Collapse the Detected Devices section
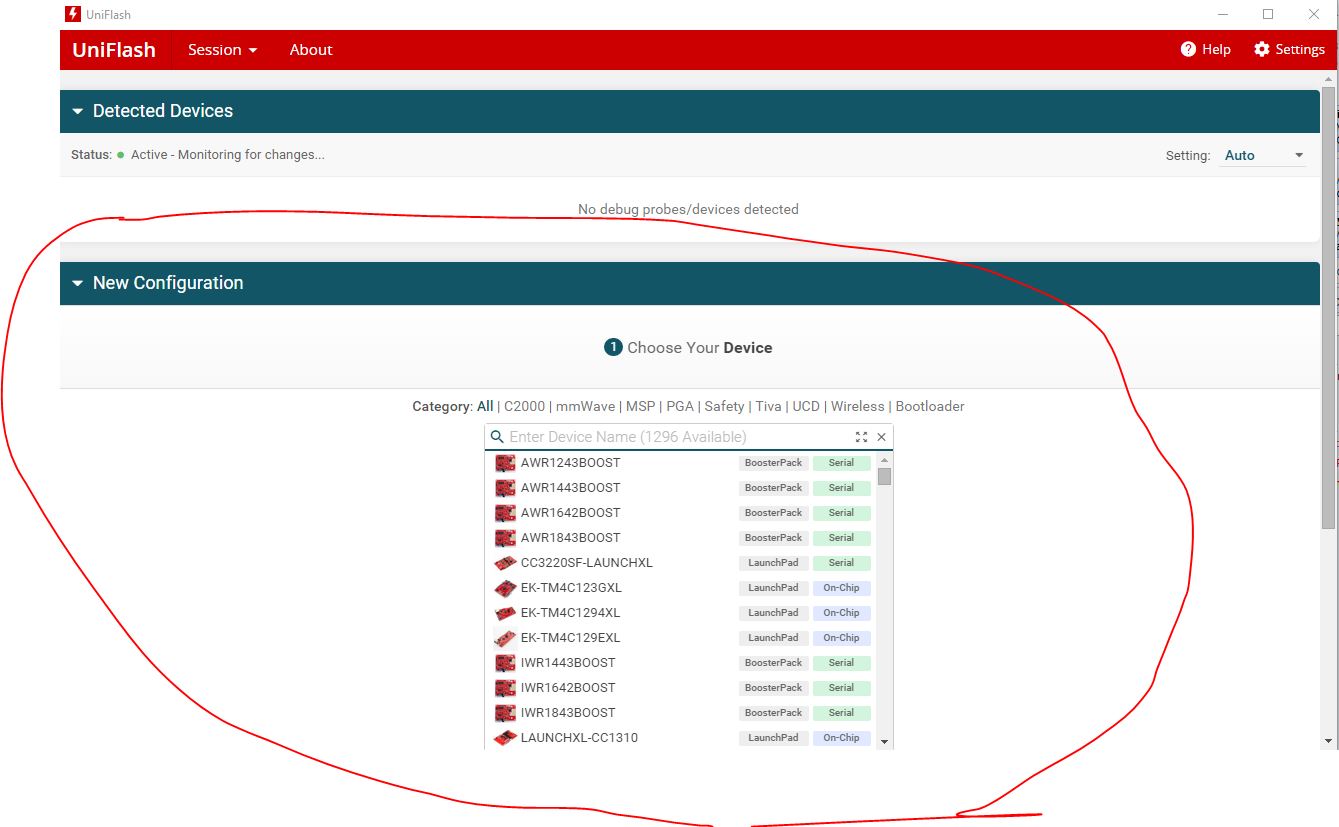1339x827 pixels. point(77,111)
